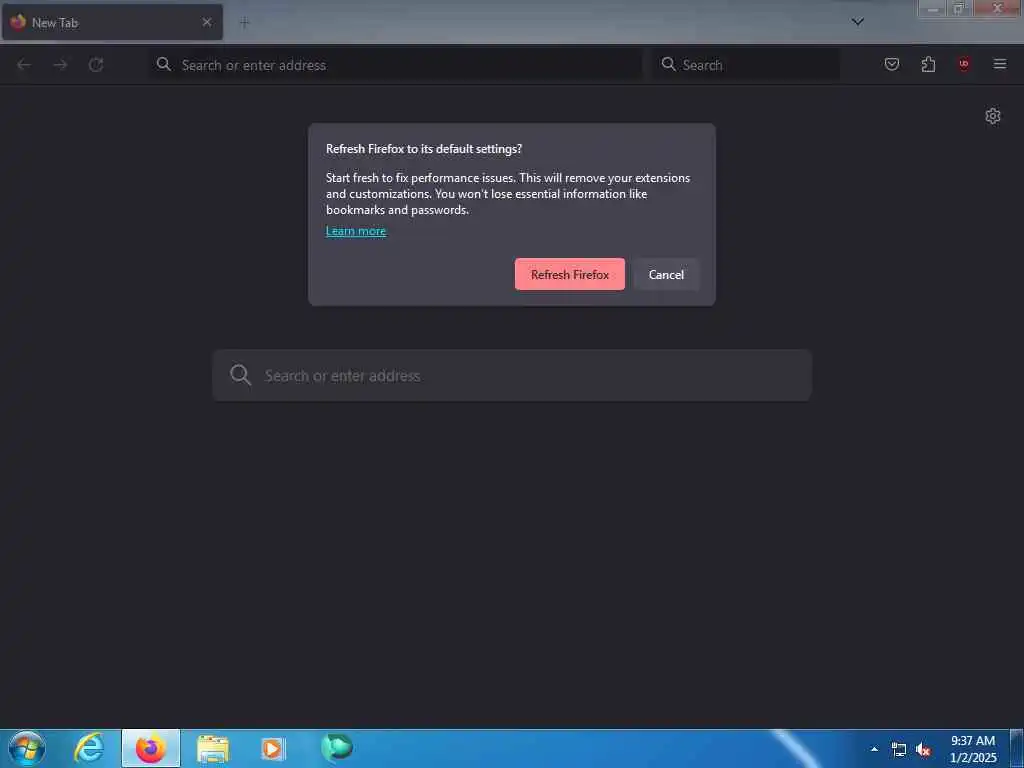Open the muted volume tray icon
This screenshot has height=768, width=1024.
[923, 750]
